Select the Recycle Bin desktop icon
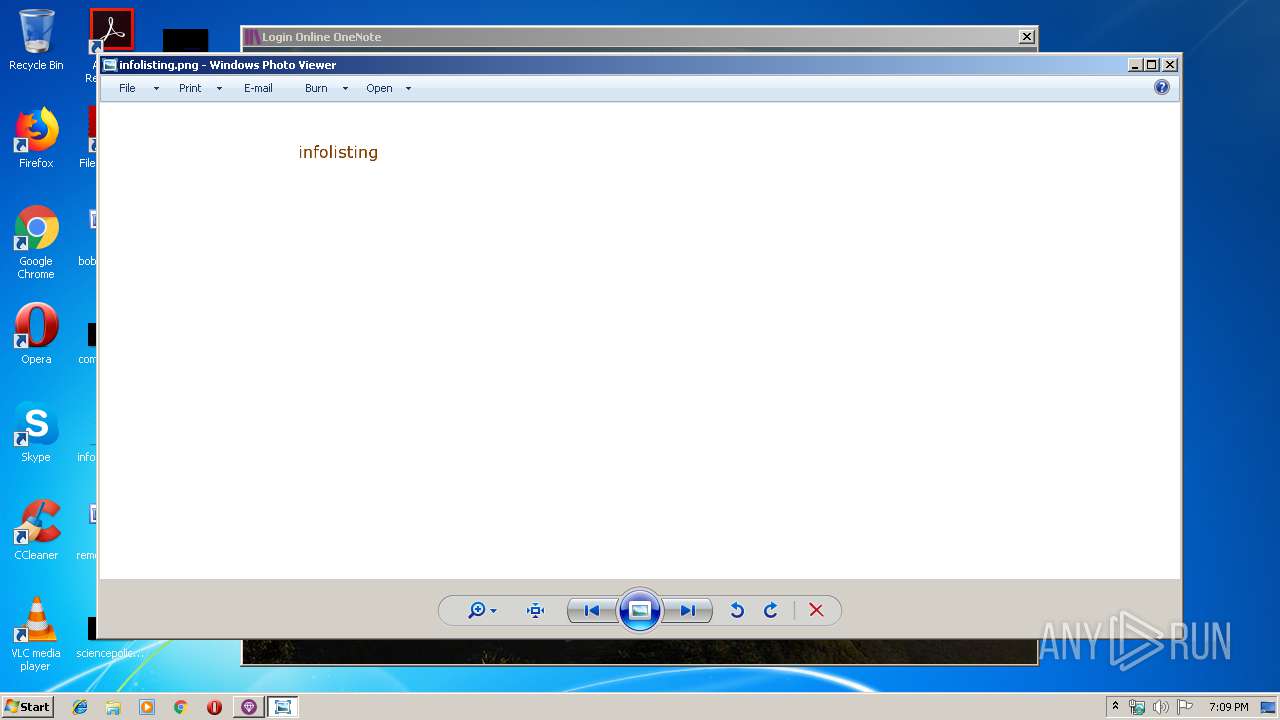The image size is (1280, 720). tap(36, 40)
